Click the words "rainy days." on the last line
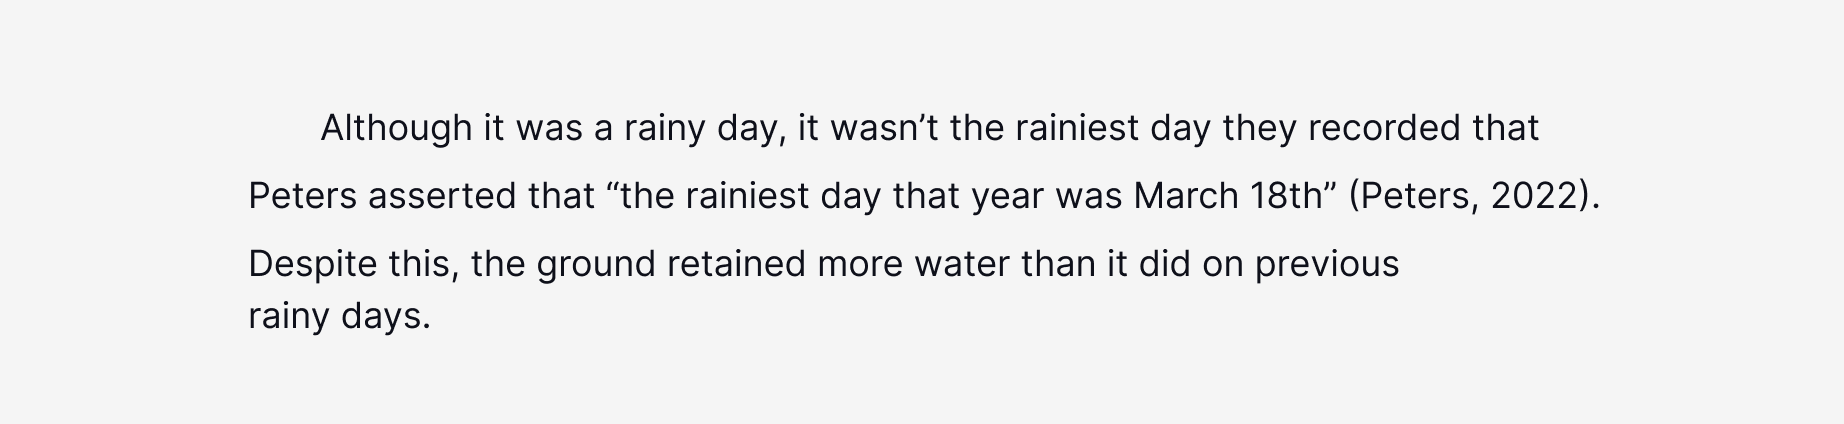Image resolution: width=1844 pixels, height=424 pixels. click(339, 318)
